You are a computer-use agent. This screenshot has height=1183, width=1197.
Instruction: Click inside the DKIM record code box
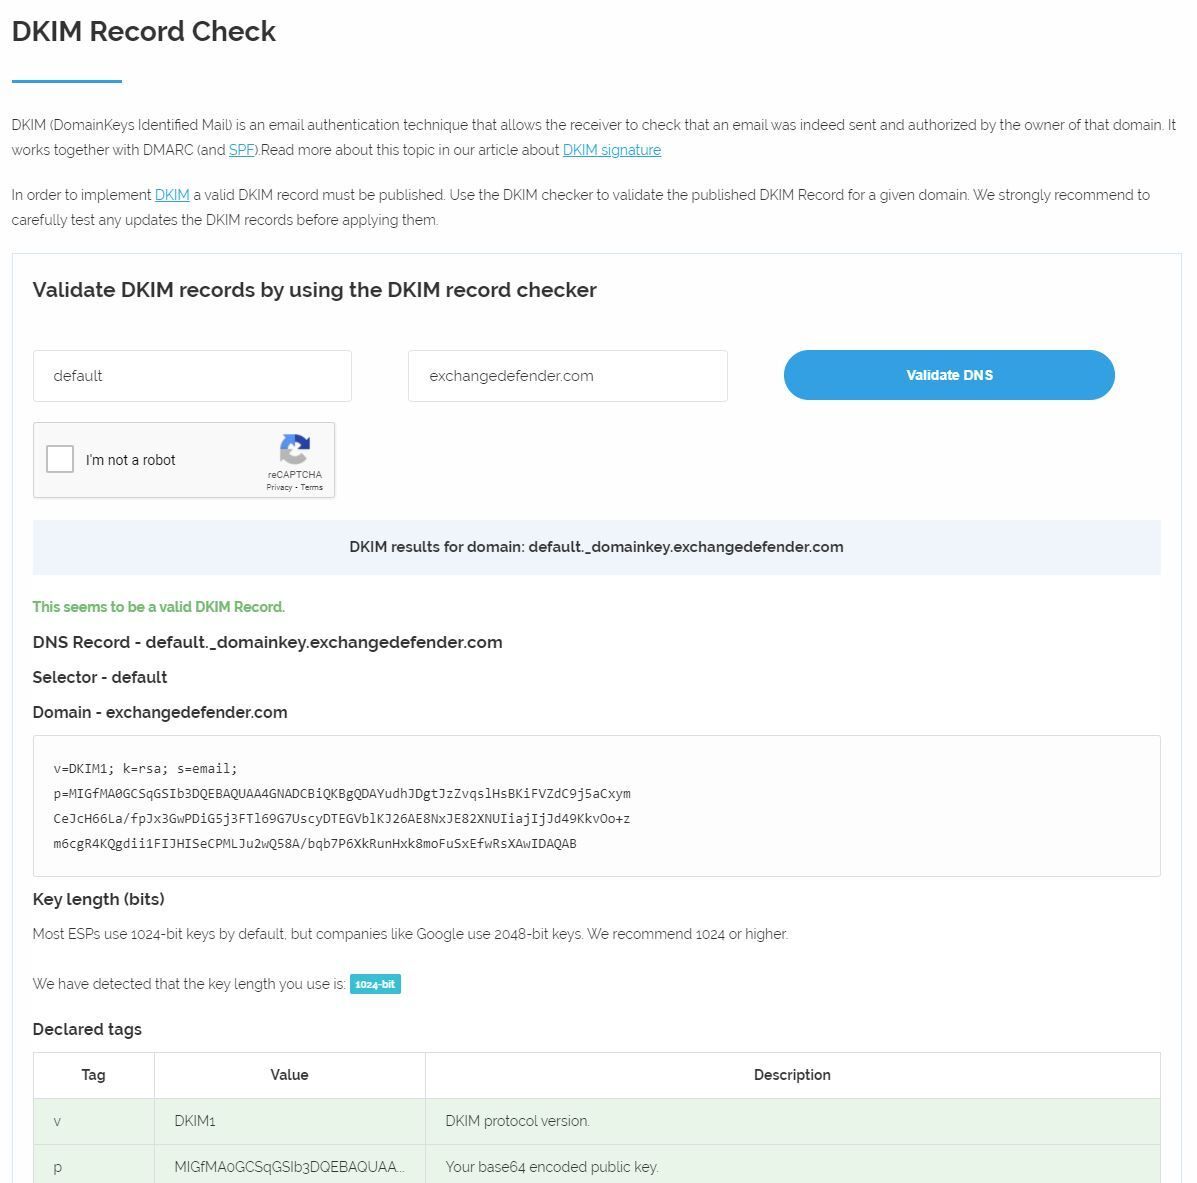pos(596,806)
